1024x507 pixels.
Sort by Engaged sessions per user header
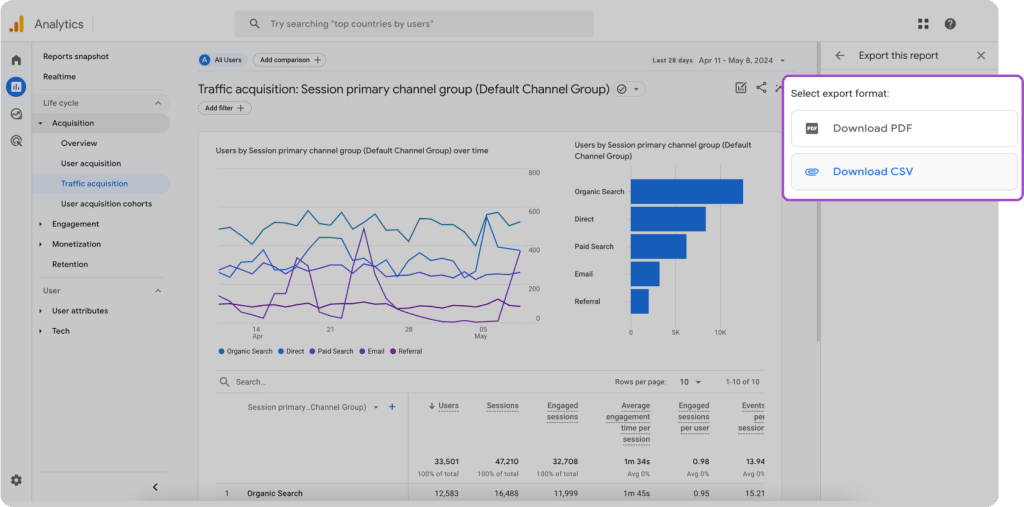[x=694, y=417]
